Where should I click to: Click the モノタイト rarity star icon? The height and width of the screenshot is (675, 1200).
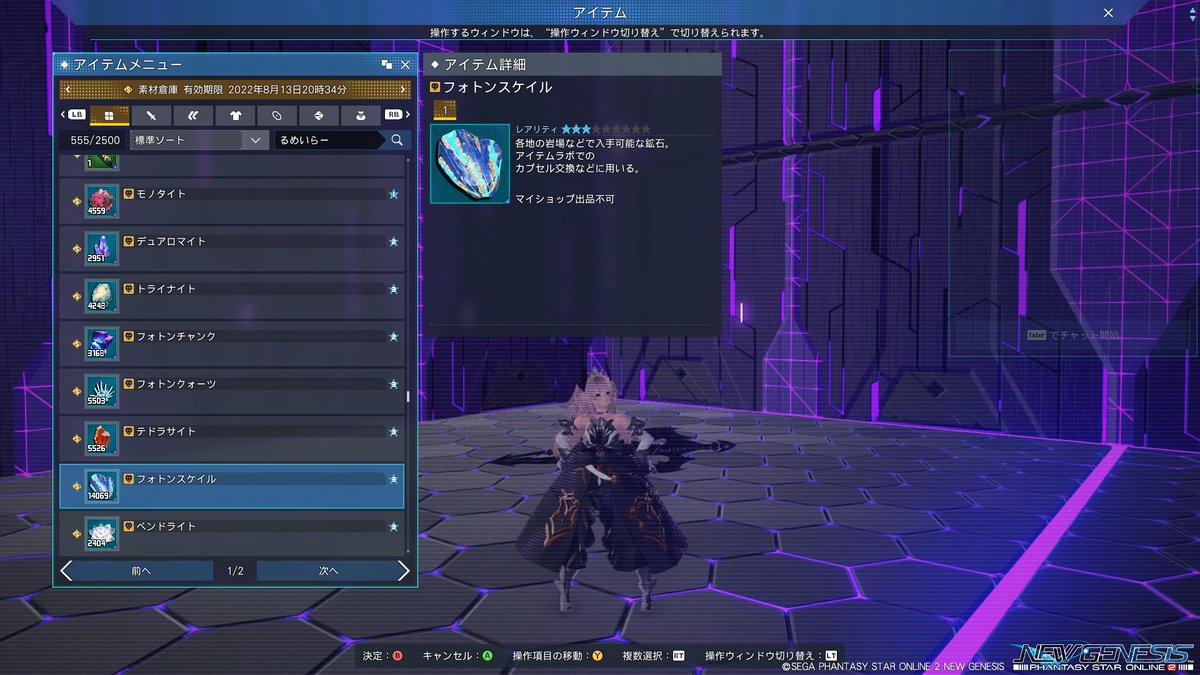point(394,194)
